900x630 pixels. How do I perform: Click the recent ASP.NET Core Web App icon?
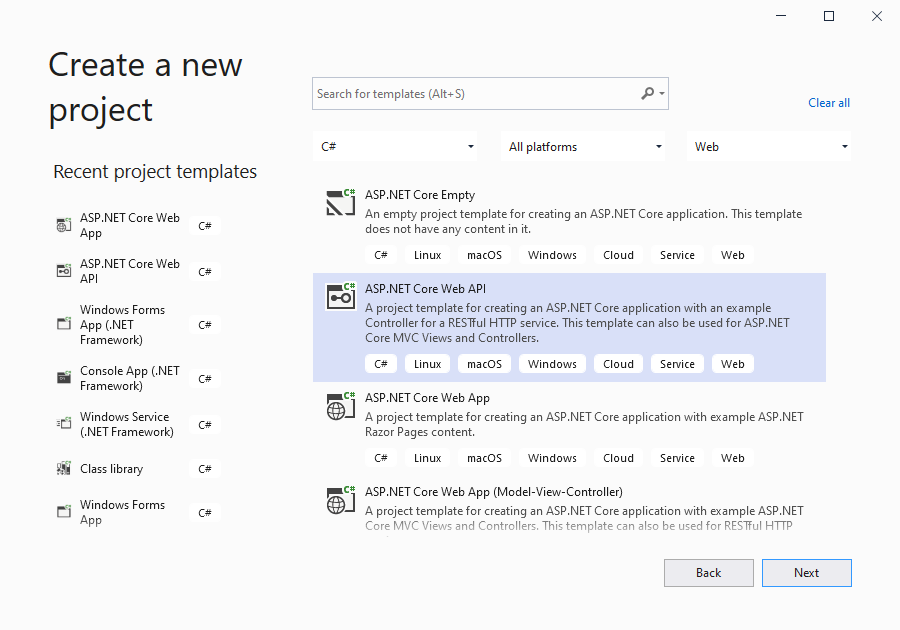(x=64, y=225)
